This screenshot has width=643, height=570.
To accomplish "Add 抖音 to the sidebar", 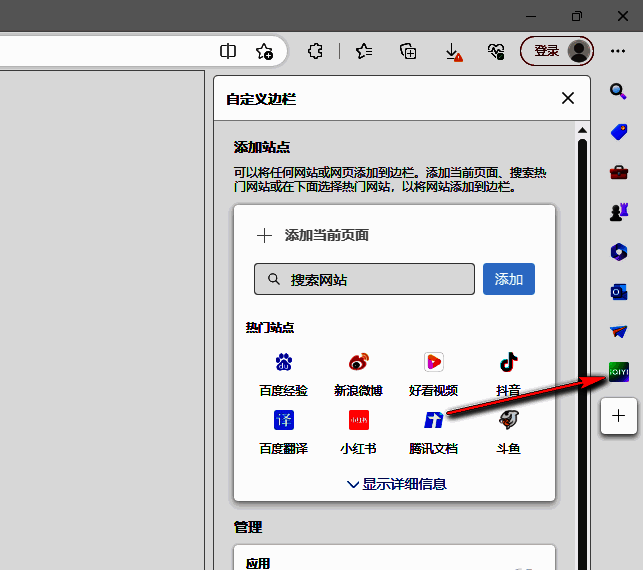I will tap(508, 372).
